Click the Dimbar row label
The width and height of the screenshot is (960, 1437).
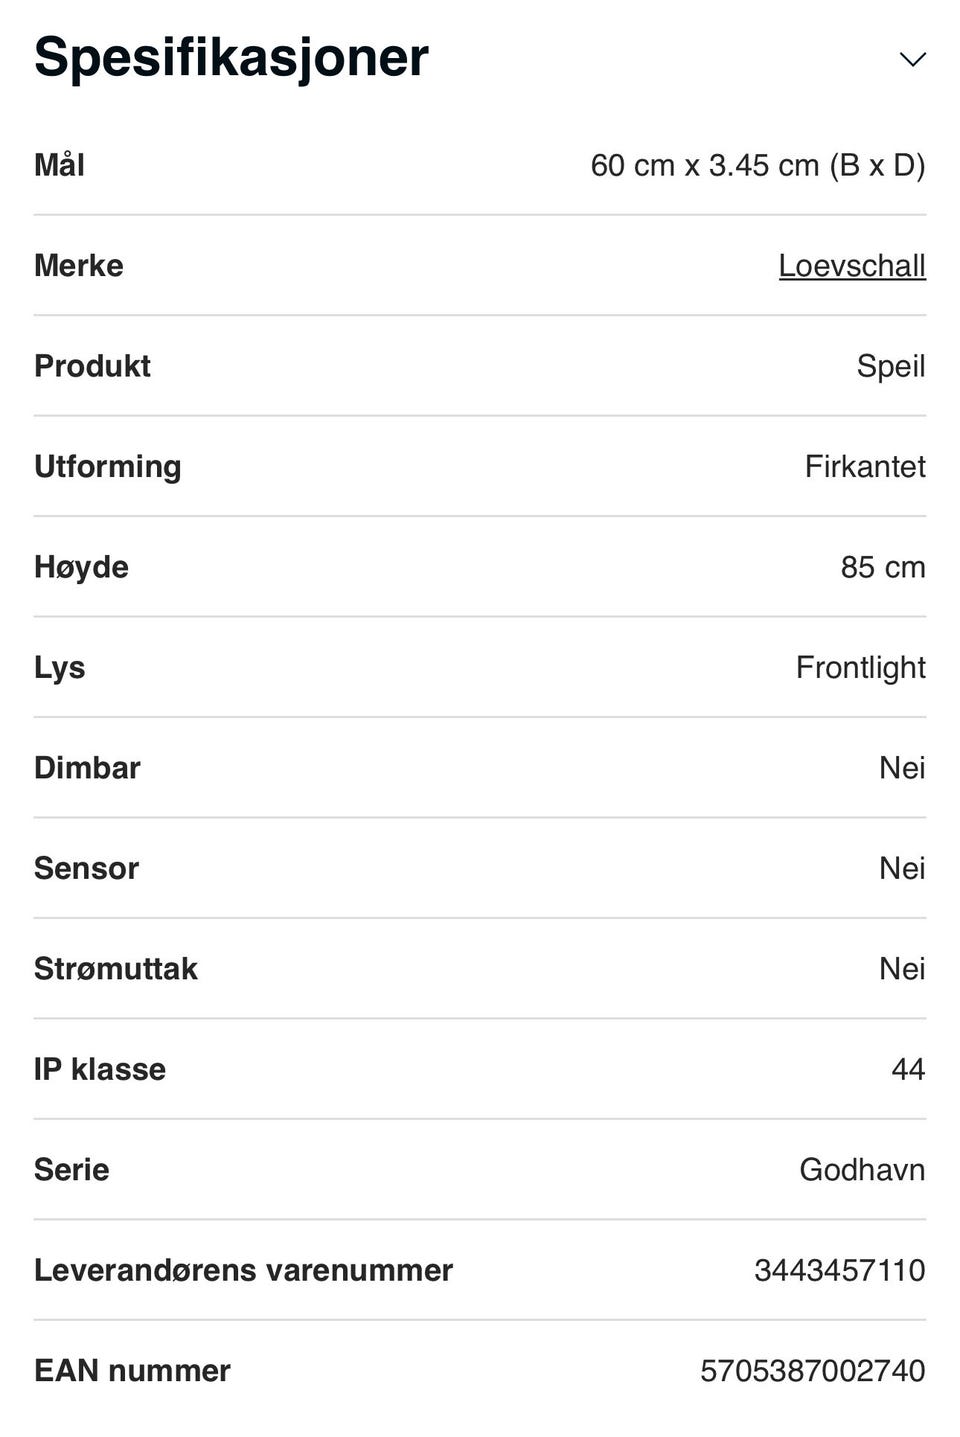87,767
